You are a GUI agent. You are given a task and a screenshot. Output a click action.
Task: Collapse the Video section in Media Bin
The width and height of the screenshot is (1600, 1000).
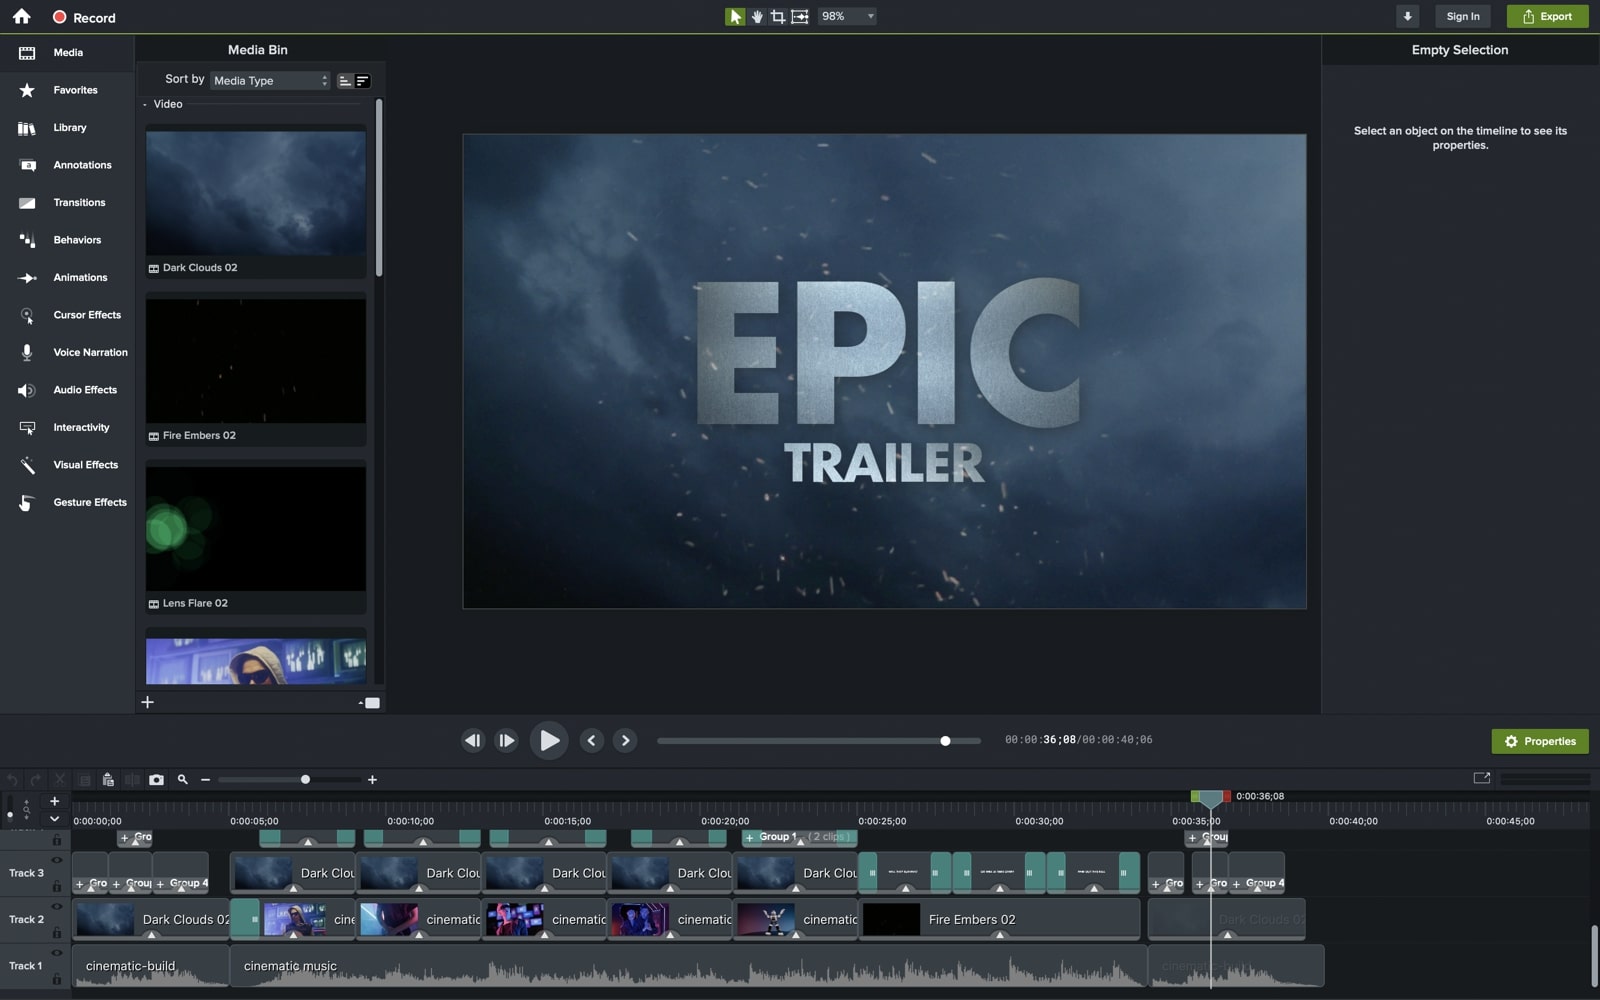coord(145,105)
